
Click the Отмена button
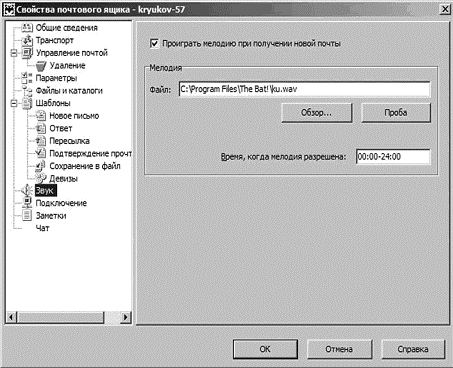339,349
